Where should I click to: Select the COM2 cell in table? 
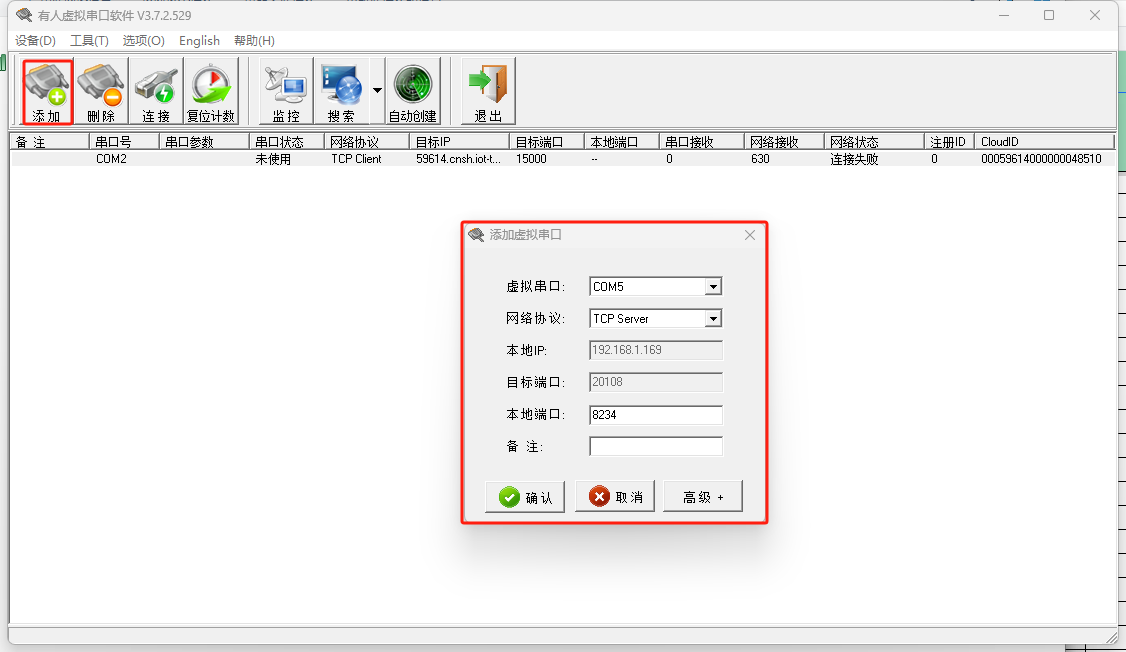click(x=111, y=159)
